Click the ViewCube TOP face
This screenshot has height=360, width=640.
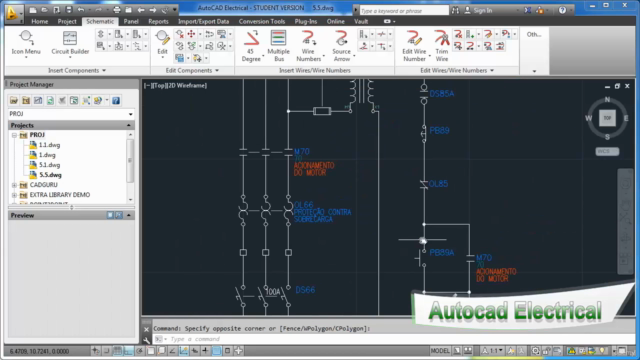607,118
